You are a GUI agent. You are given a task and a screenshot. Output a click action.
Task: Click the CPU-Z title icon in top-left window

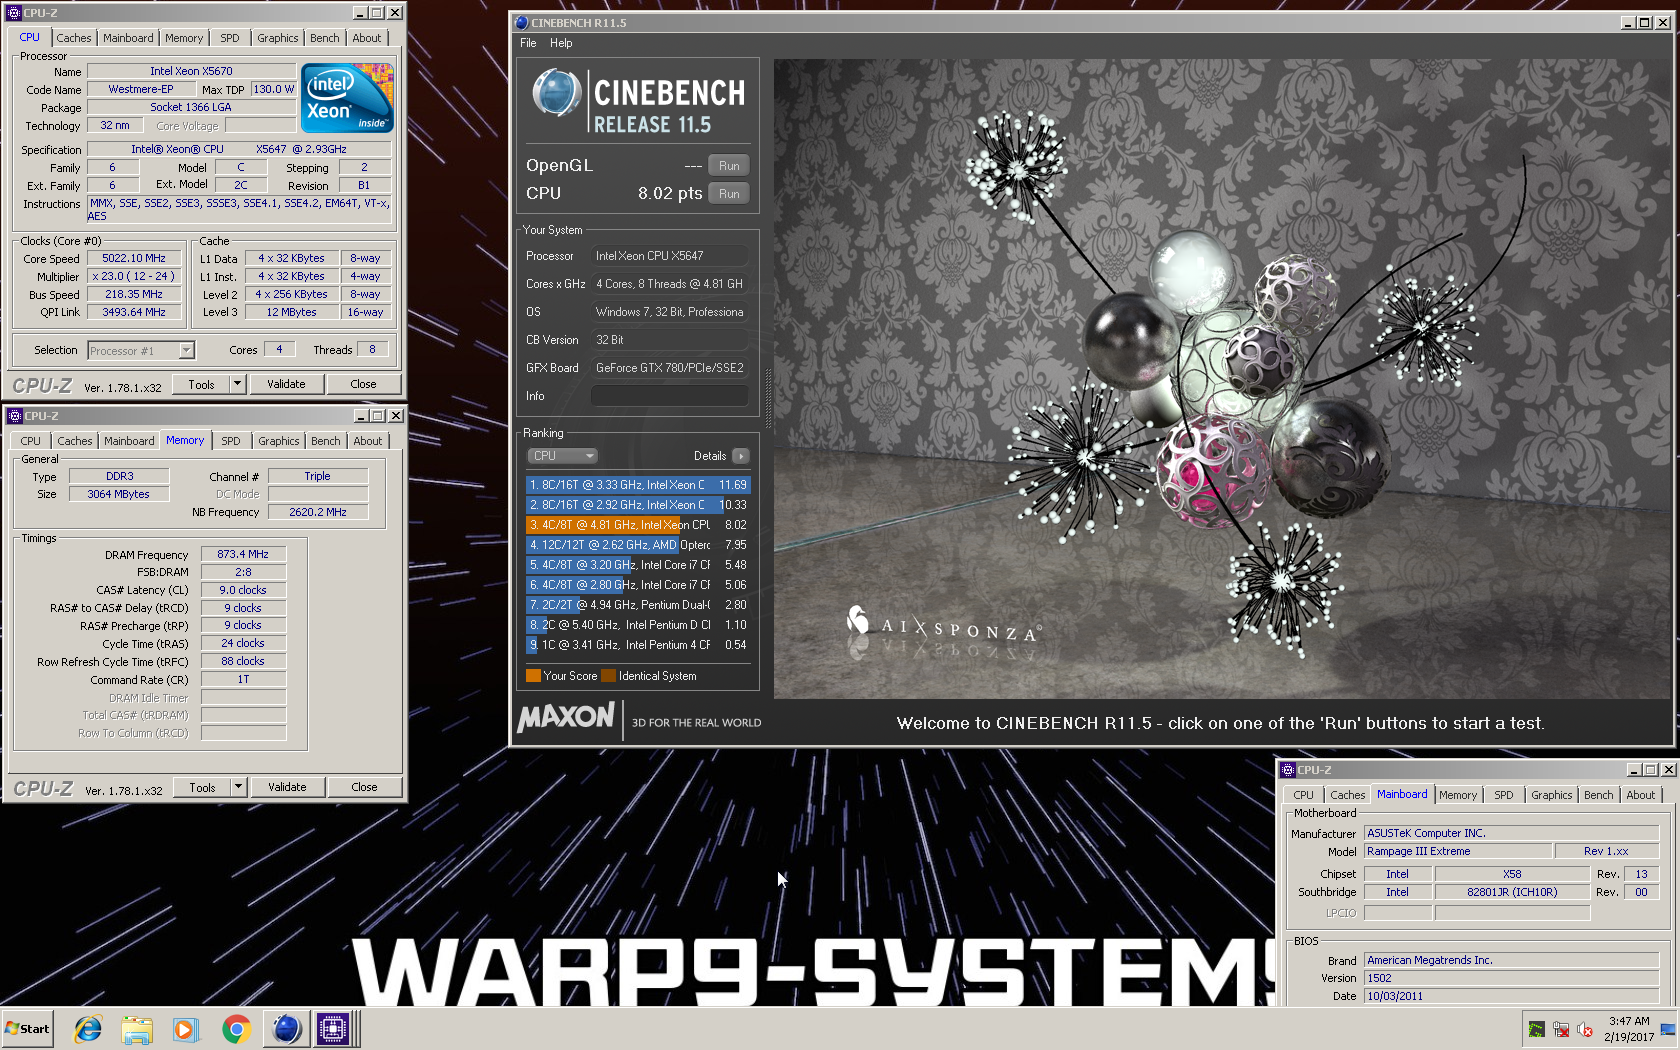tap(14, 13)
